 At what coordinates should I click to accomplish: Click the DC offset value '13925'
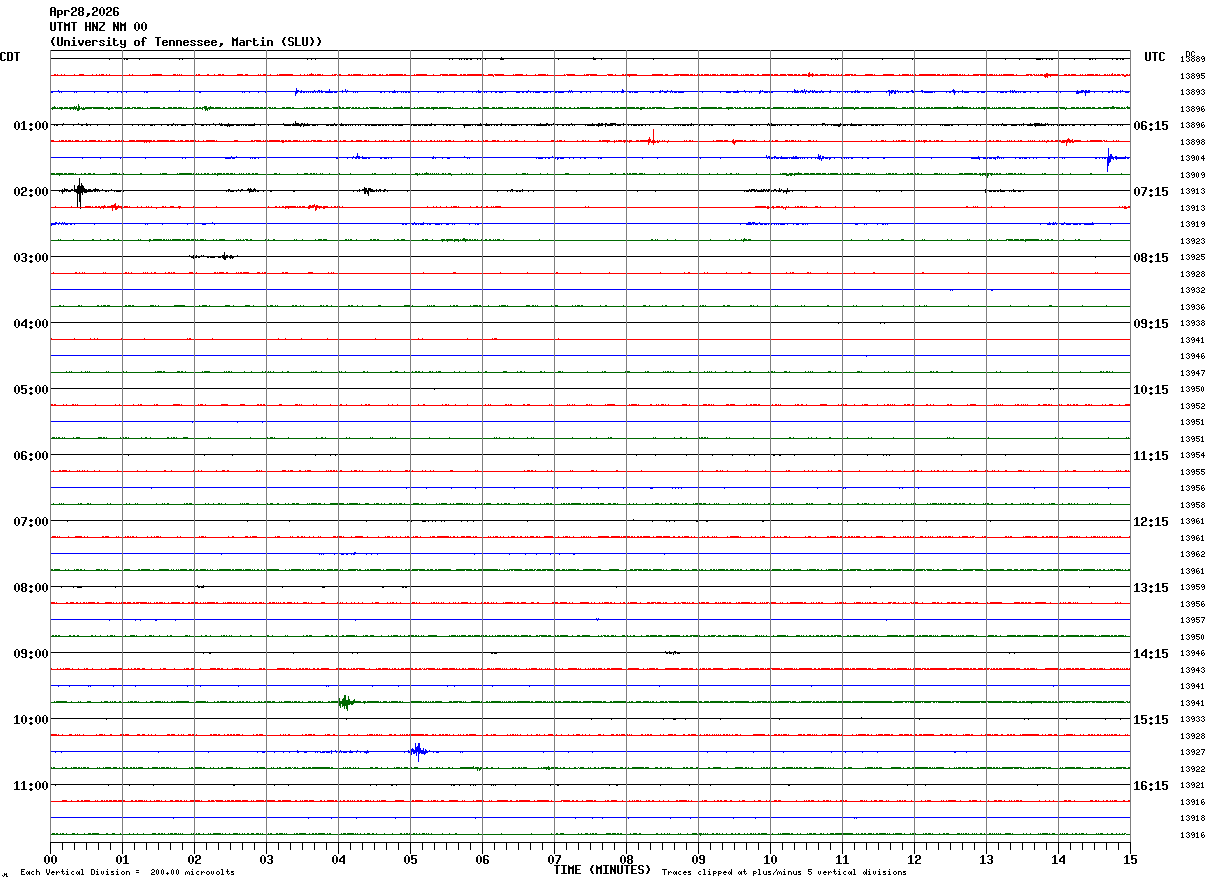tap(1192, 258)
